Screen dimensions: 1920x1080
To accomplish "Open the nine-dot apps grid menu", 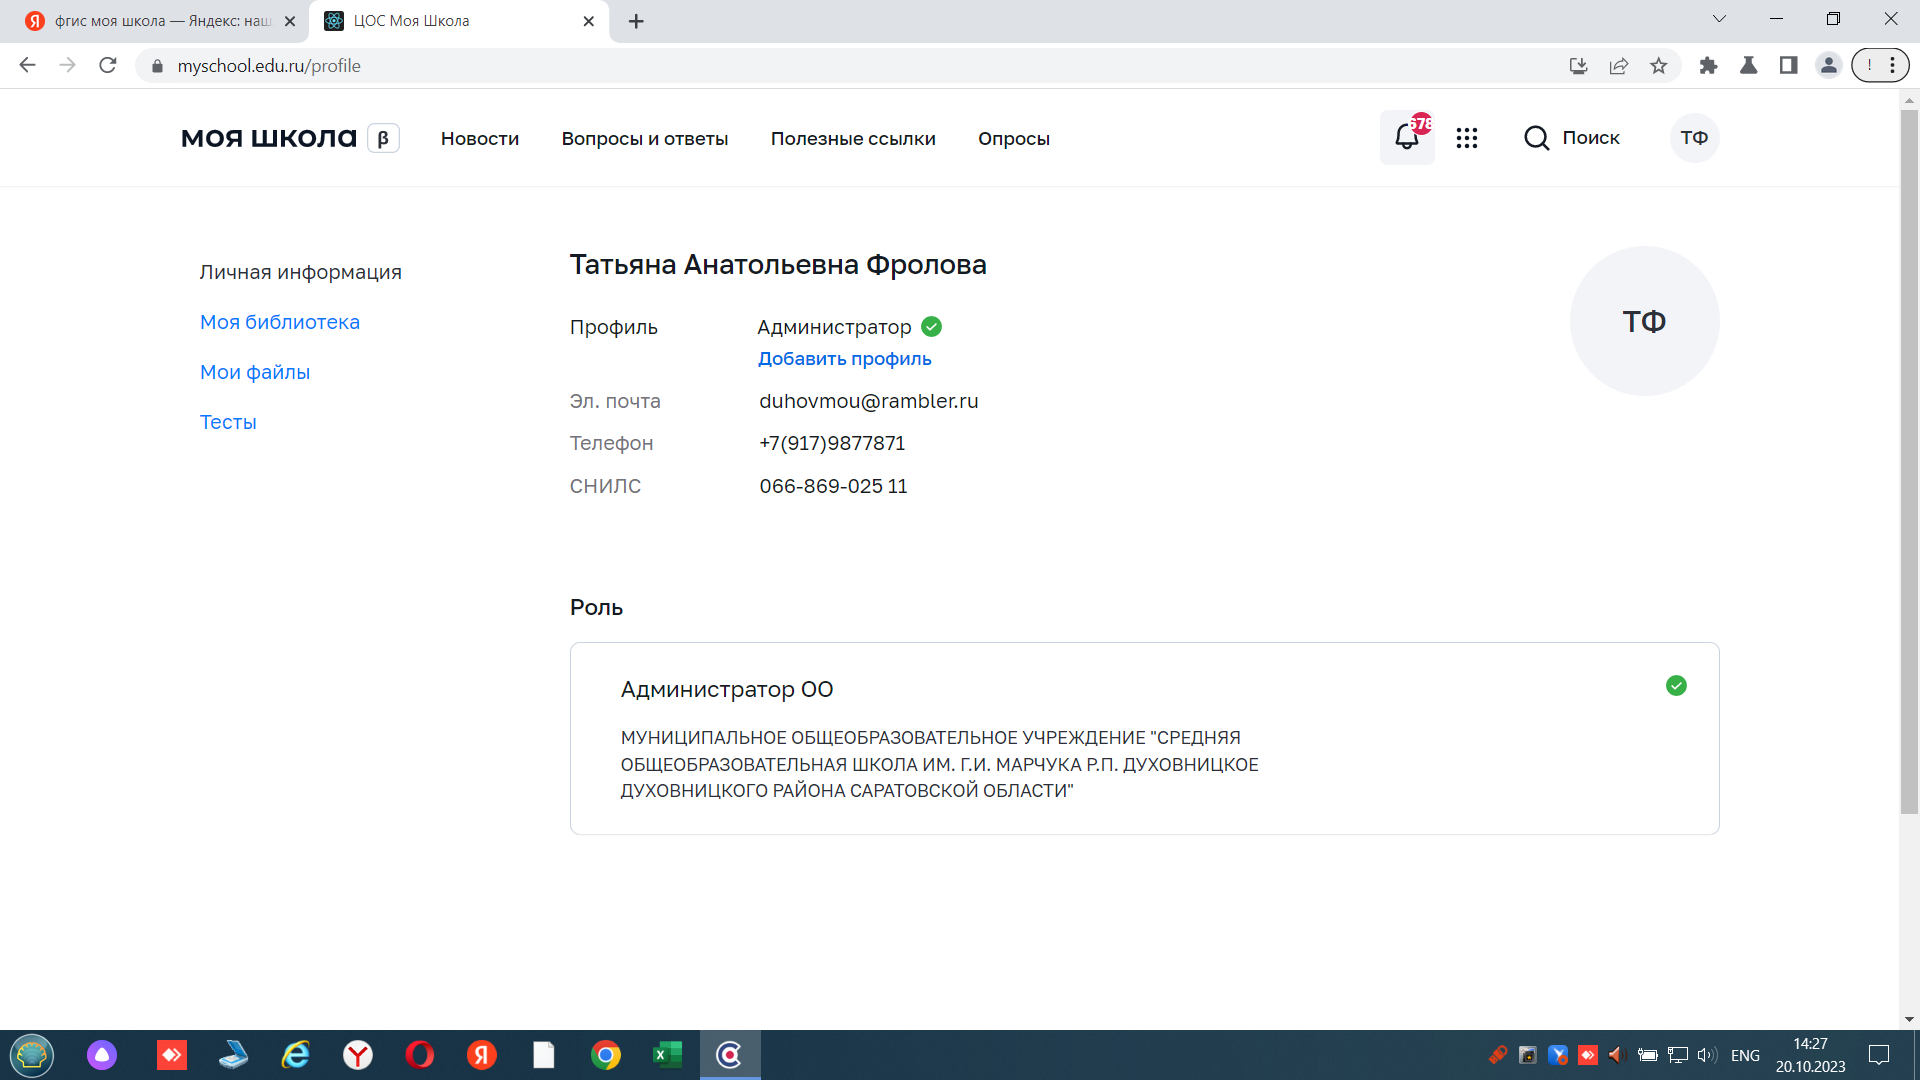I will tap(1467, 138).
